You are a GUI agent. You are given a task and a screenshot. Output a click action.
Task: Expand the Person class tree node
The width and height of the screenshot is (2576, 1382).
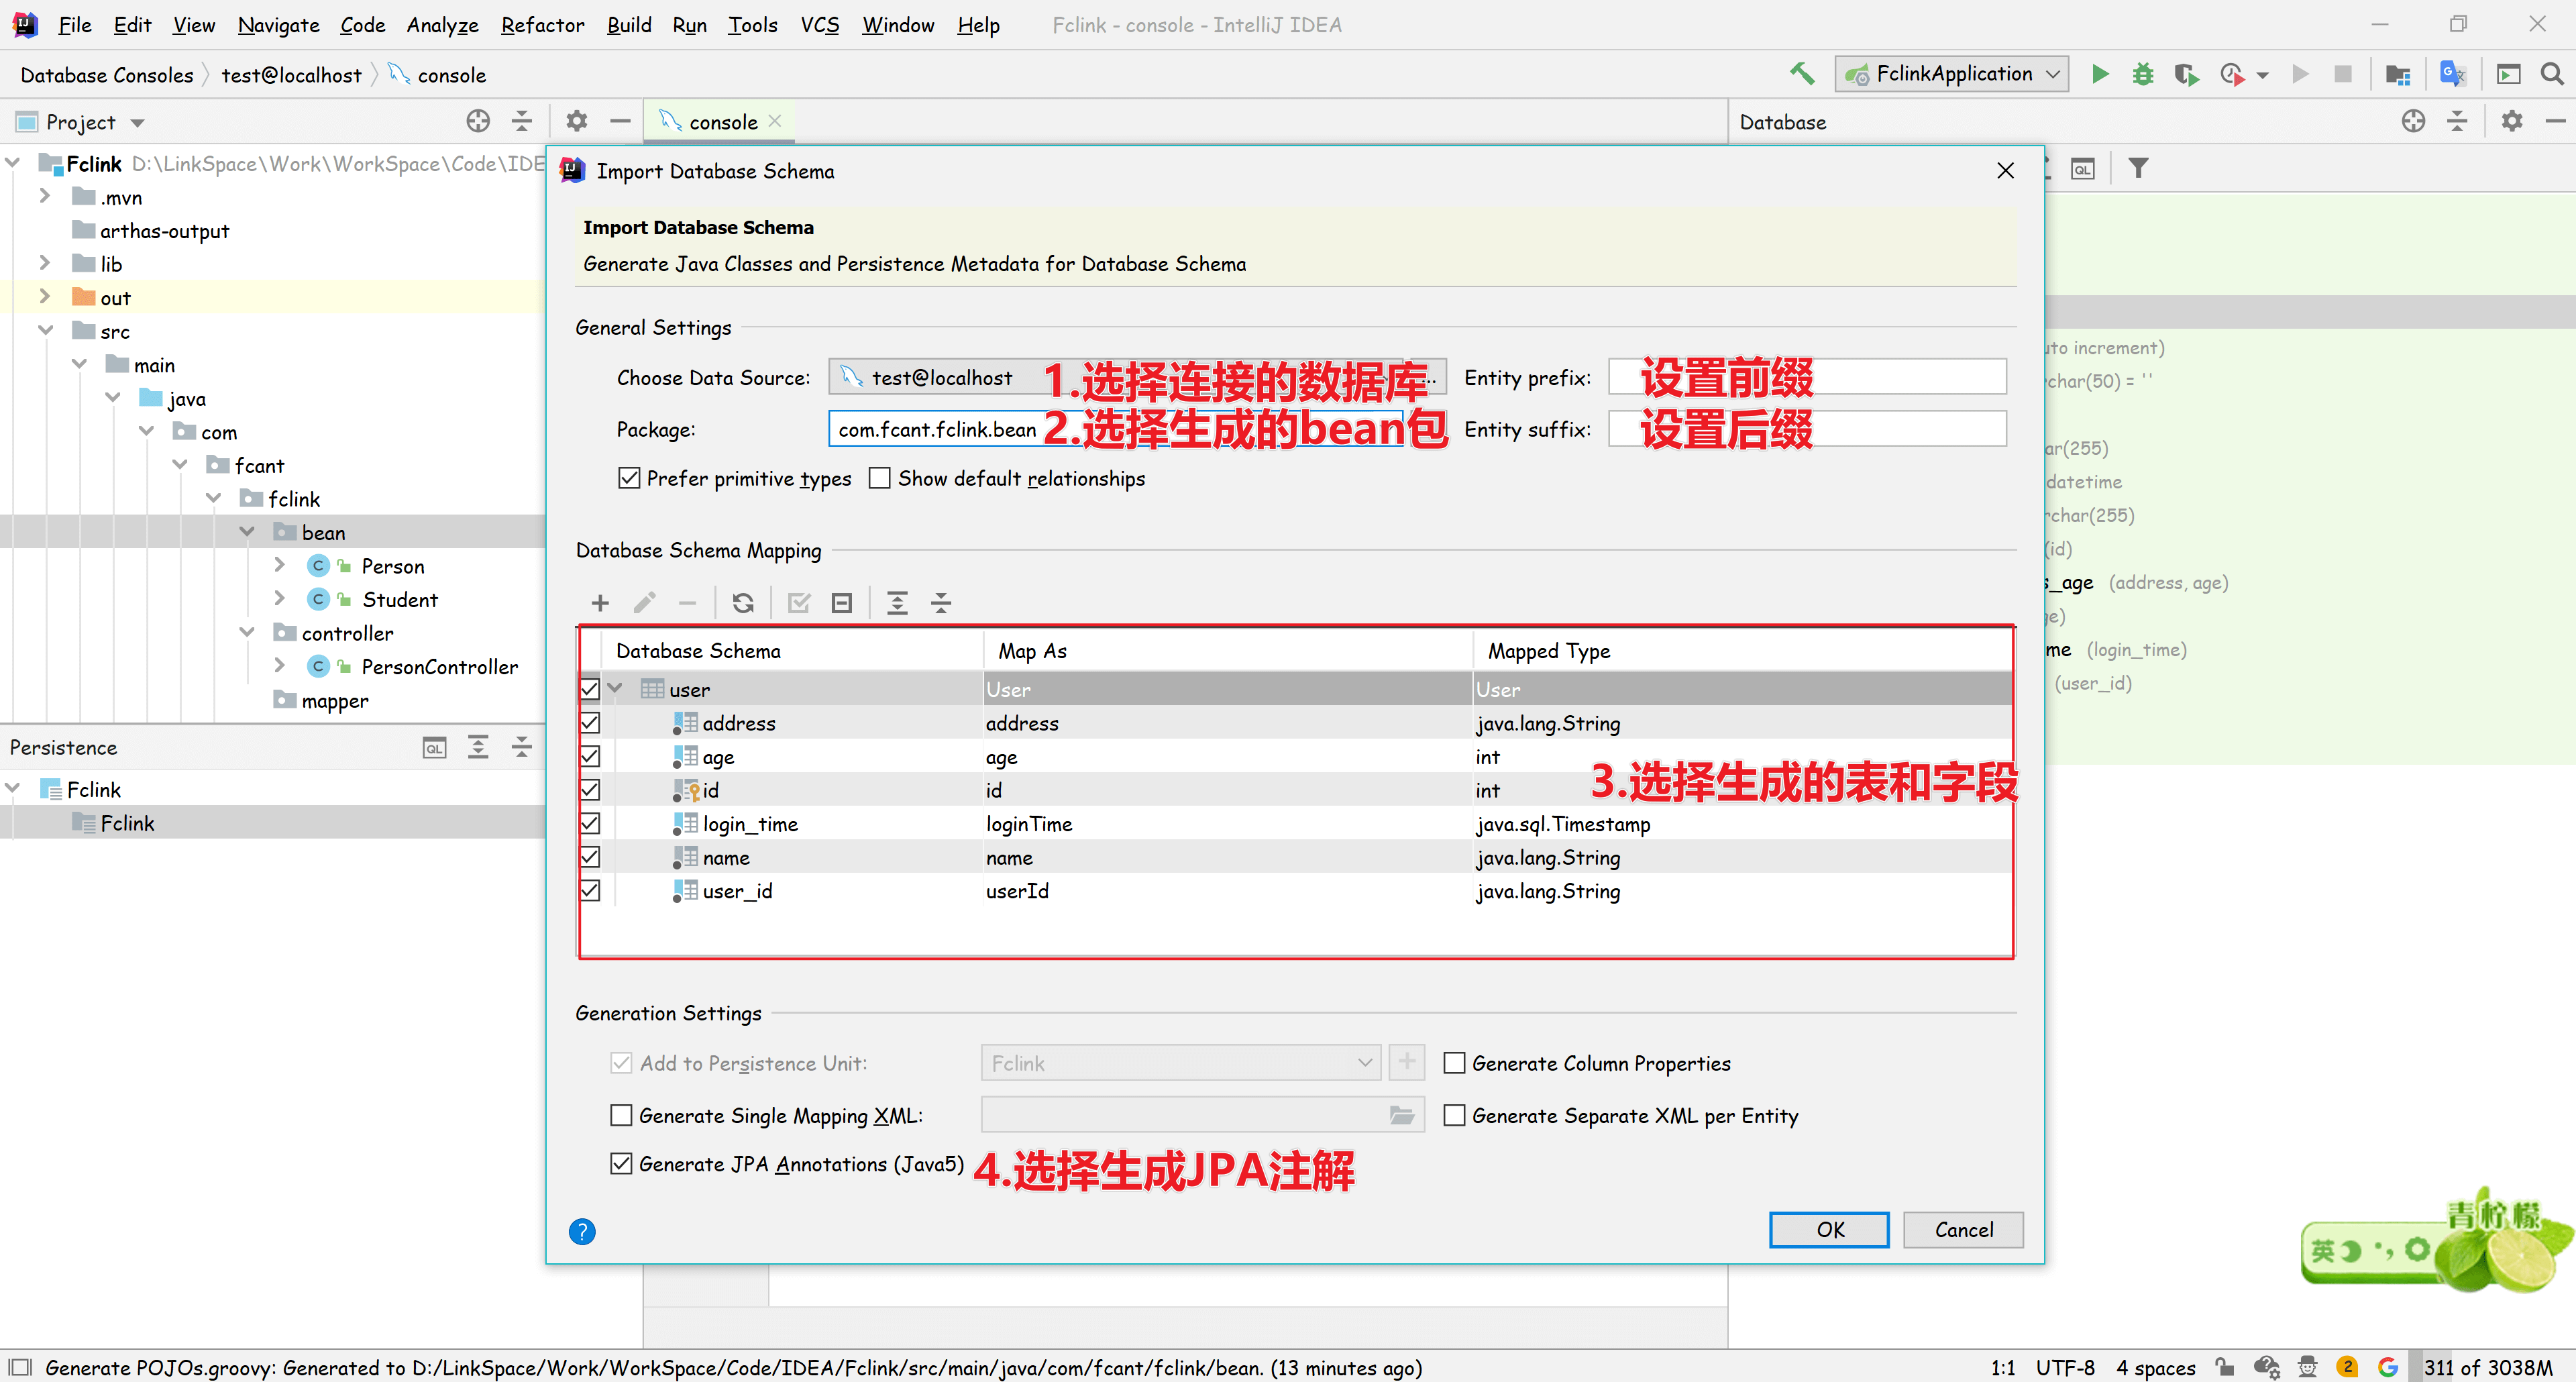point(279,565)
